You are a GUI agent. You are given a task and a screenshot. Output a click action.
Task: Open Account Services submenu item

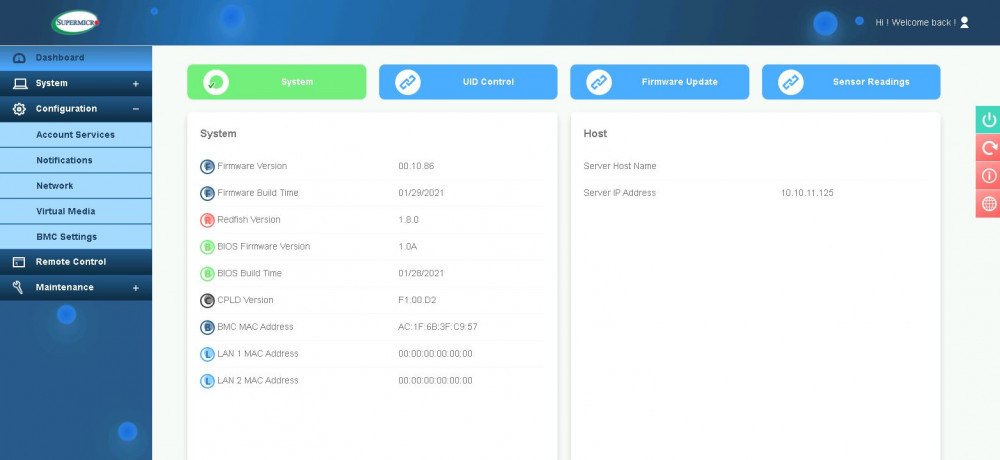76,135
